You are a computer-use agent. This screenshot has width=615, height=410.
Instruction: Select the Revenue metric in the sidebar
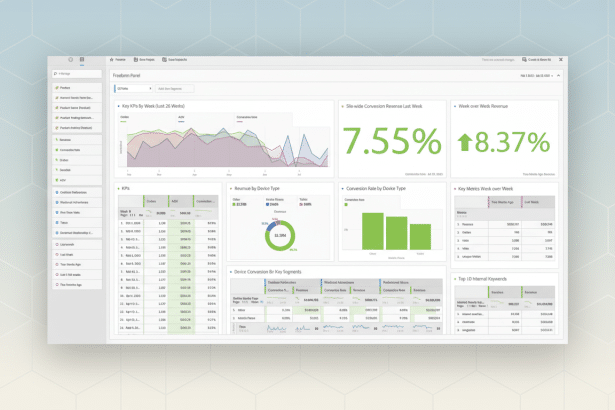pyautogui.click(x=77, y=140)
